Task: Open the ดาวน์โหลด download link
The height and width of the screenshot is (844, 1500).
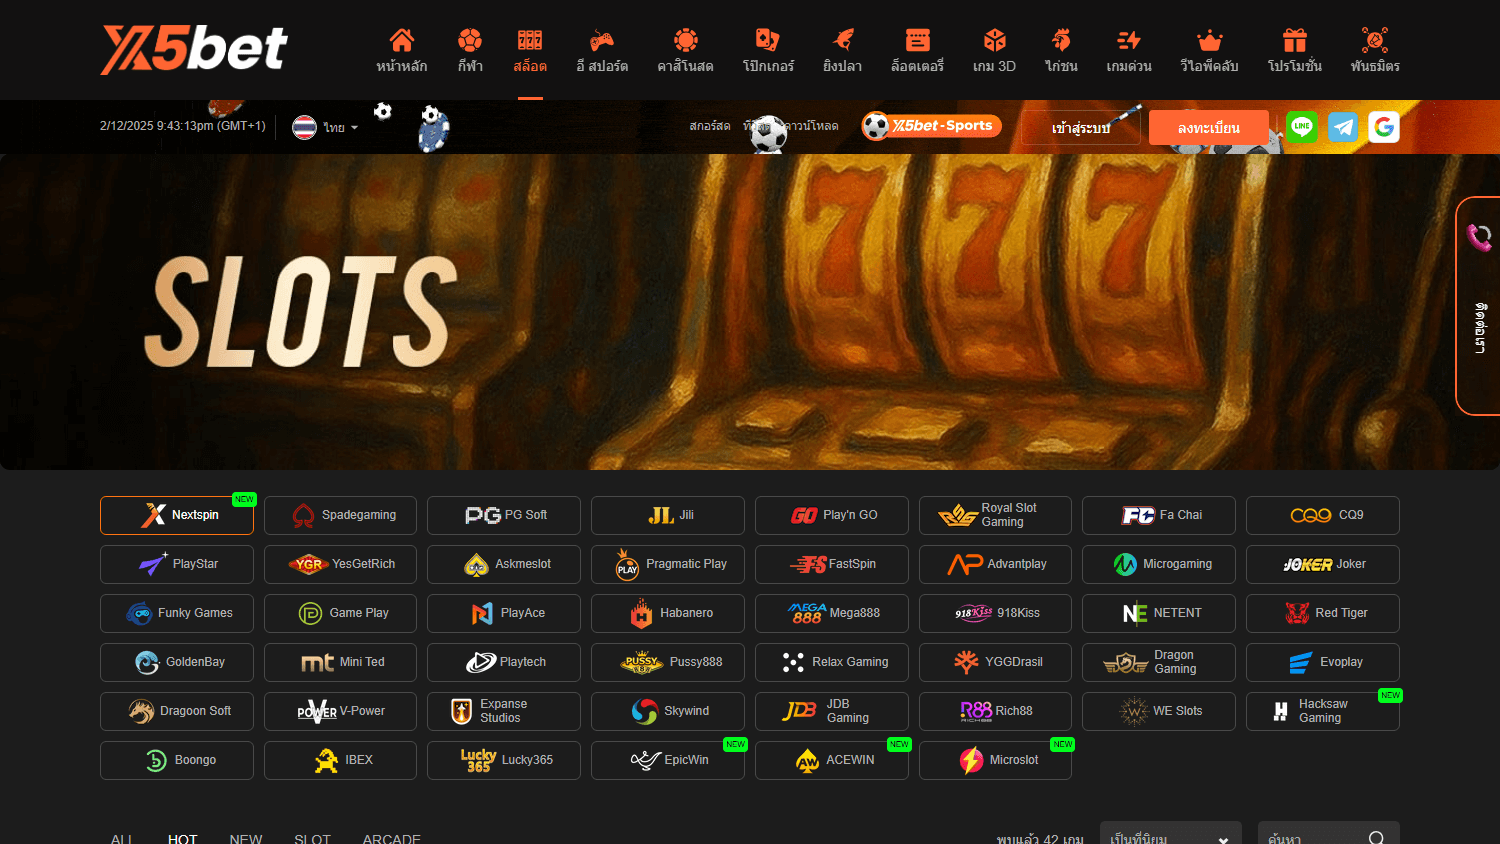Action: pyautogui.click(x=810, y=127)
